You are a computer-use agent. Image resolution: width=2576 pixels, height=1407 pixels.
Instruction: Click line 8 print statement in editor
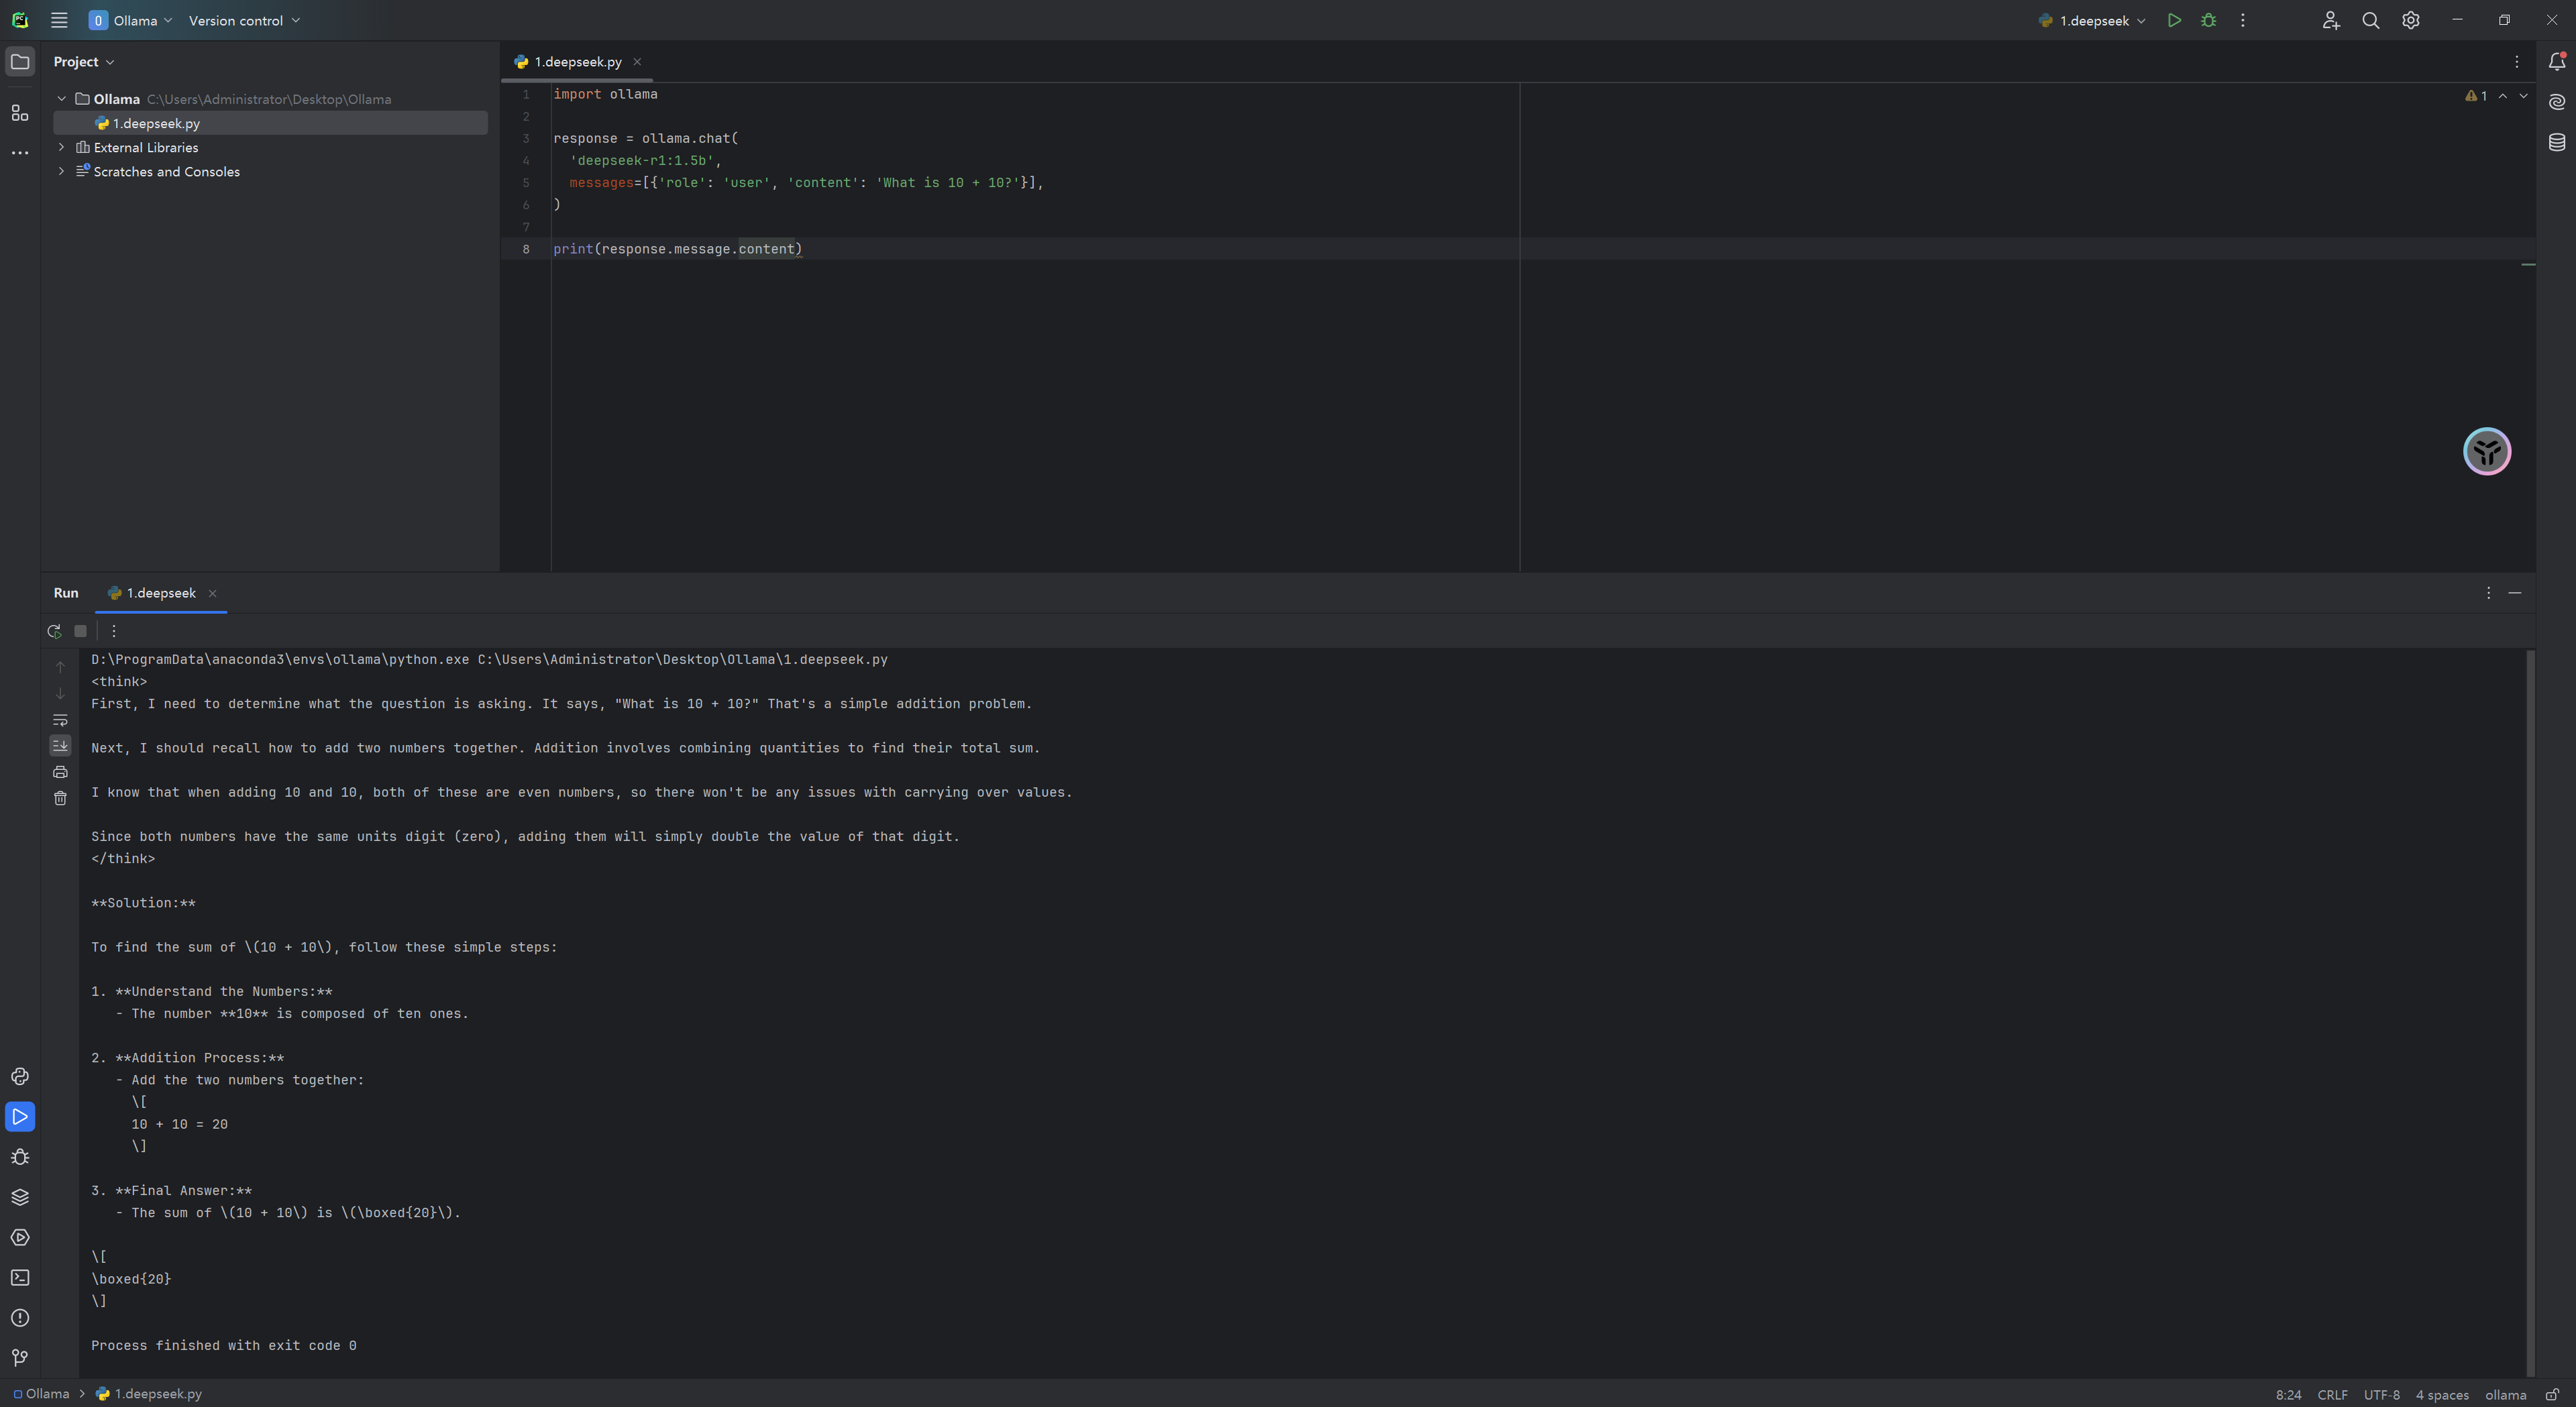tap(677, 249)
